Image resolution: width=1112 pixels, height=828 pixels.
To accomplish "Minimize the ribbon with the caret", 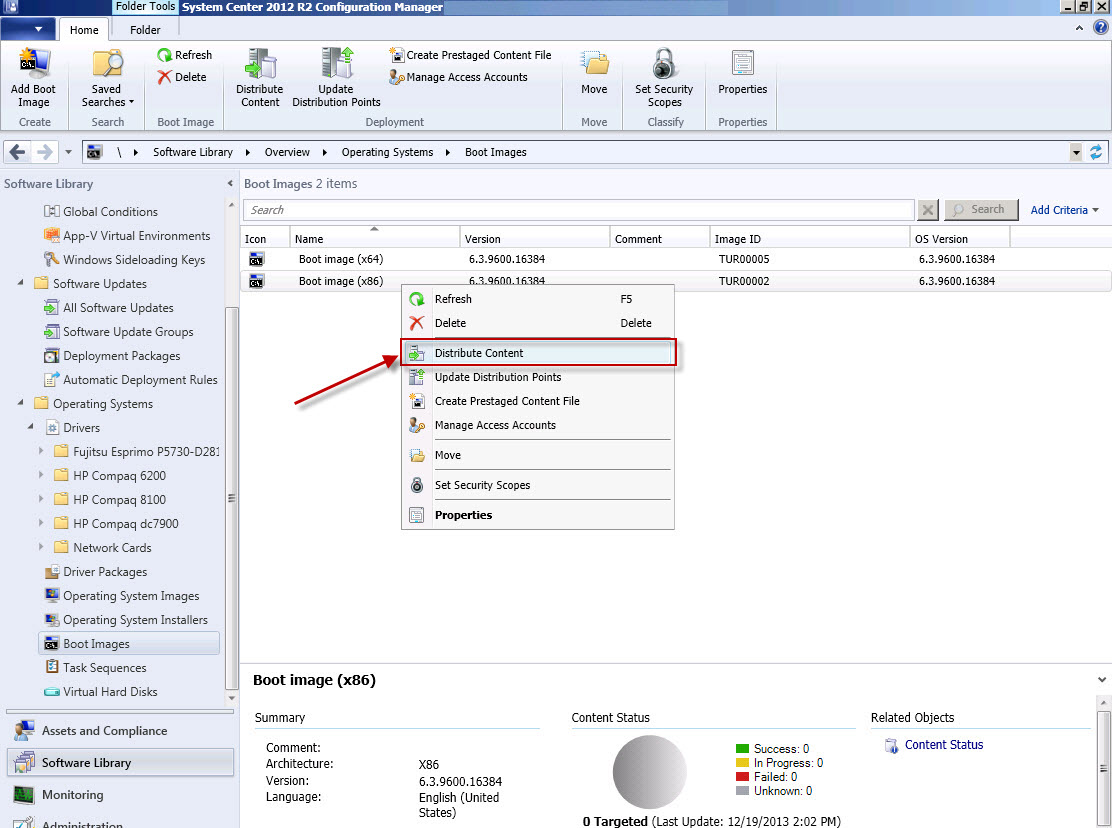I will (1079, 28).
